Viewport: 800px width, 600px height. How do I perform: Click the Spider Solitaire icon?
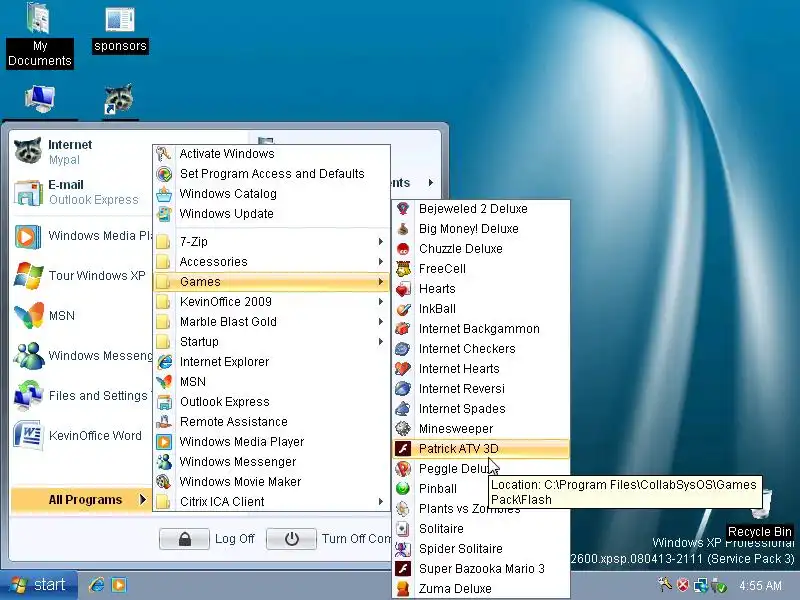[x=403, y=548]
